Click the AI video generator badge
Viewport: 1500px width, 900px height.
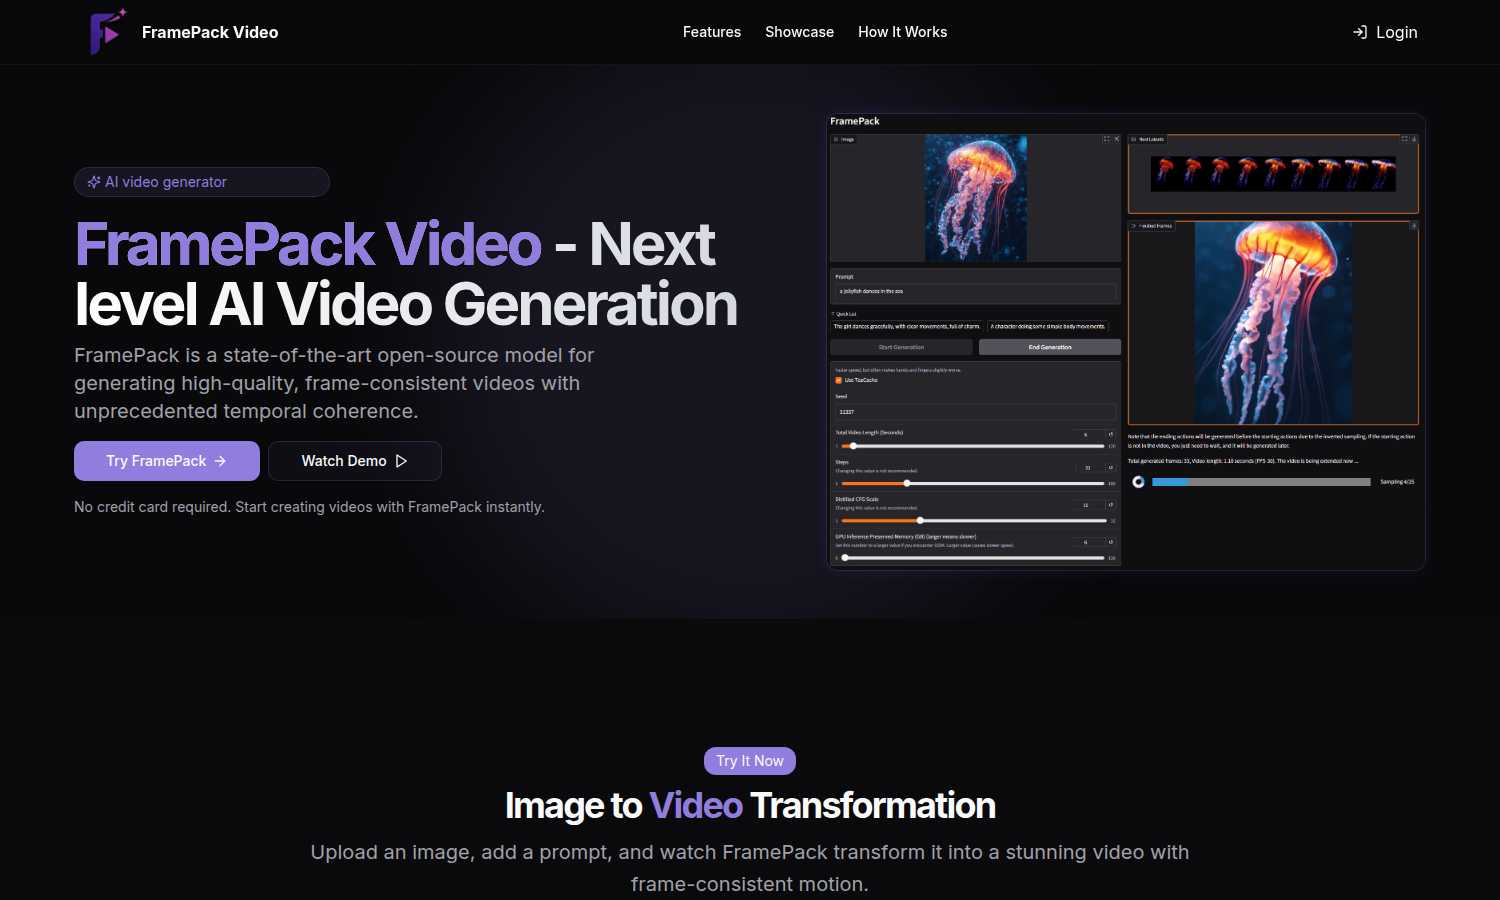coord(202,182)
